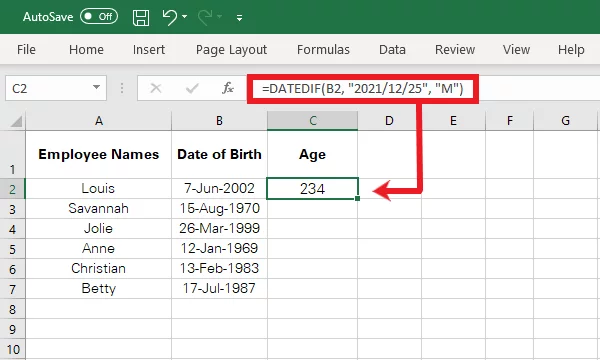Select row 1 header
The width and height of the screenshot is (600, 360).
[13, 154]
